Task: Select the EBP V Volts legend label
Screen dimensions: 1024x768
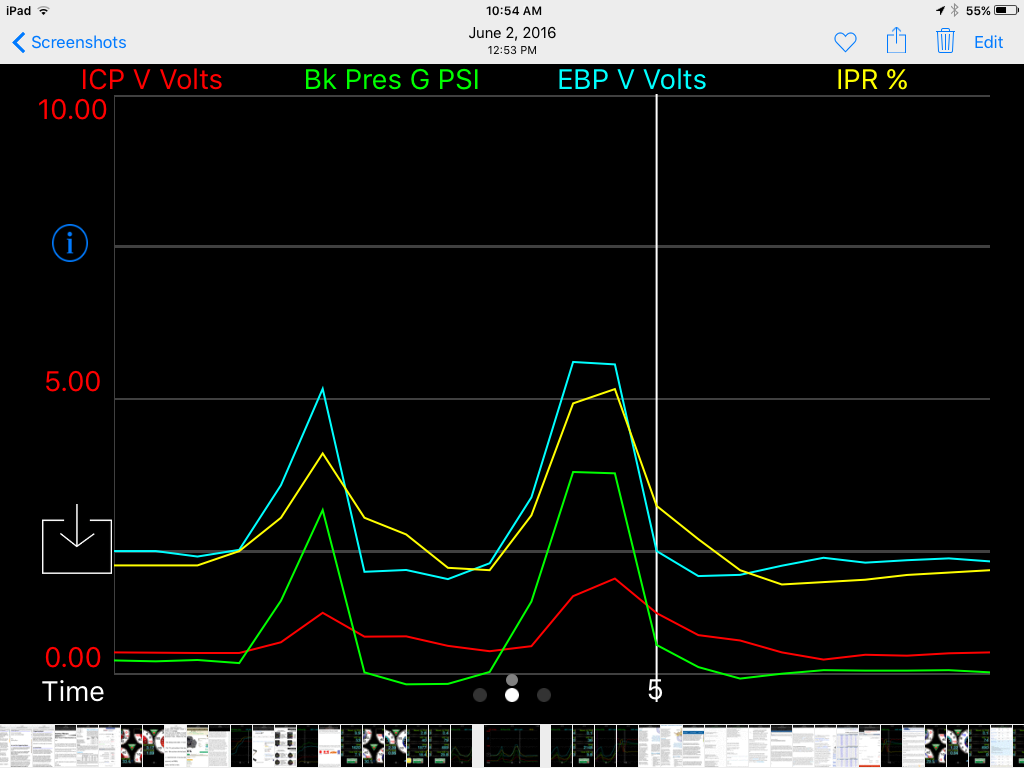Action: (632, 80)
